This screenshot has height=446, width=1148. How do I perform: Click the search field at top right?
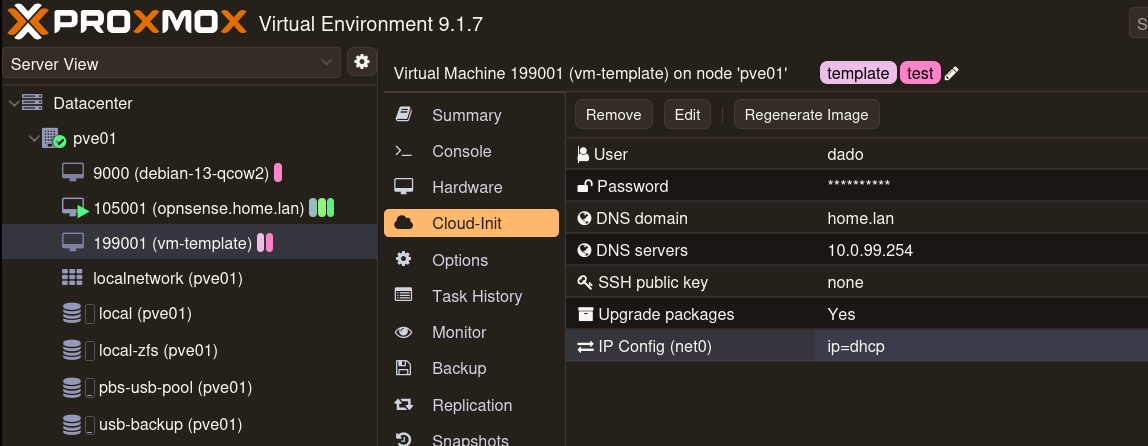click(1138, 23)
